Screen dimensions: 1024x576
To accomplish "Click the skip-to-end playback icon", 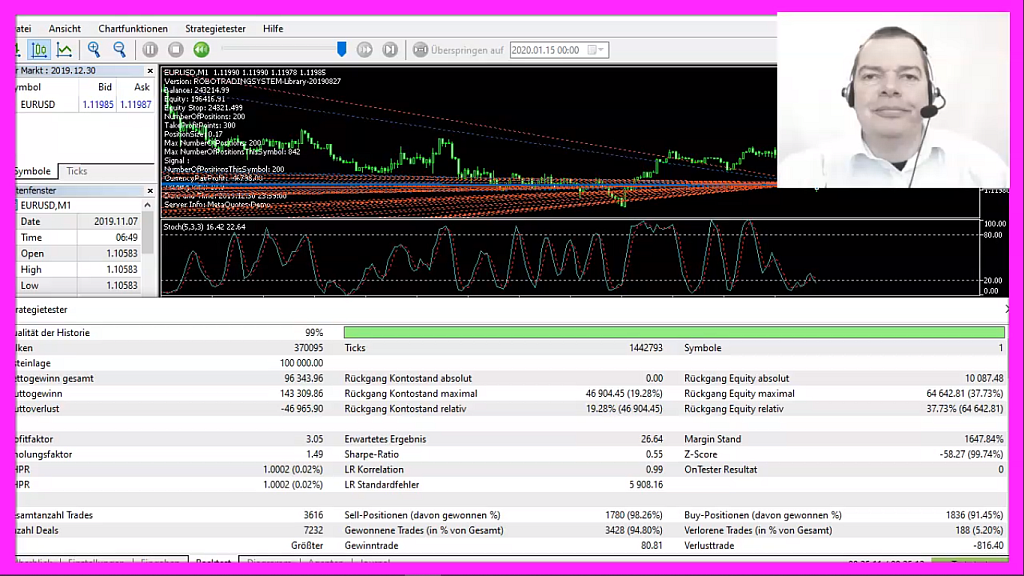I will coord(390,50).
